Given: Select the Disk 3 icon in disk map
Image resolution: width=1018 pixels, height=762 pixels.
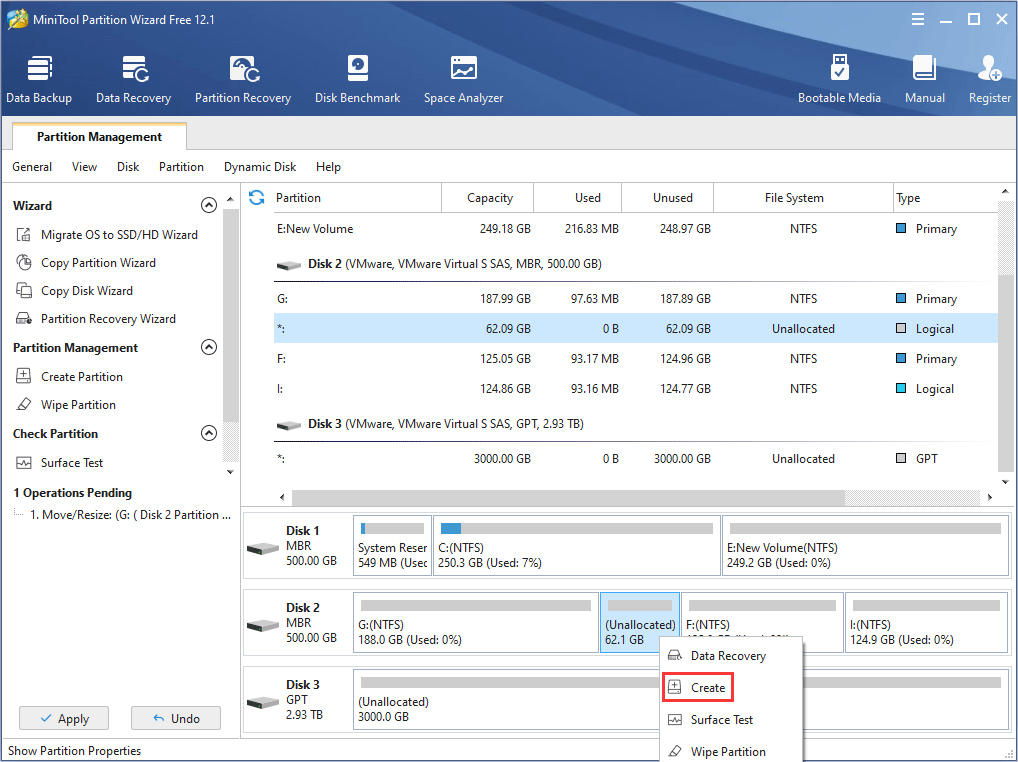Looking at the screenshot, I should [x=263, y=702].
